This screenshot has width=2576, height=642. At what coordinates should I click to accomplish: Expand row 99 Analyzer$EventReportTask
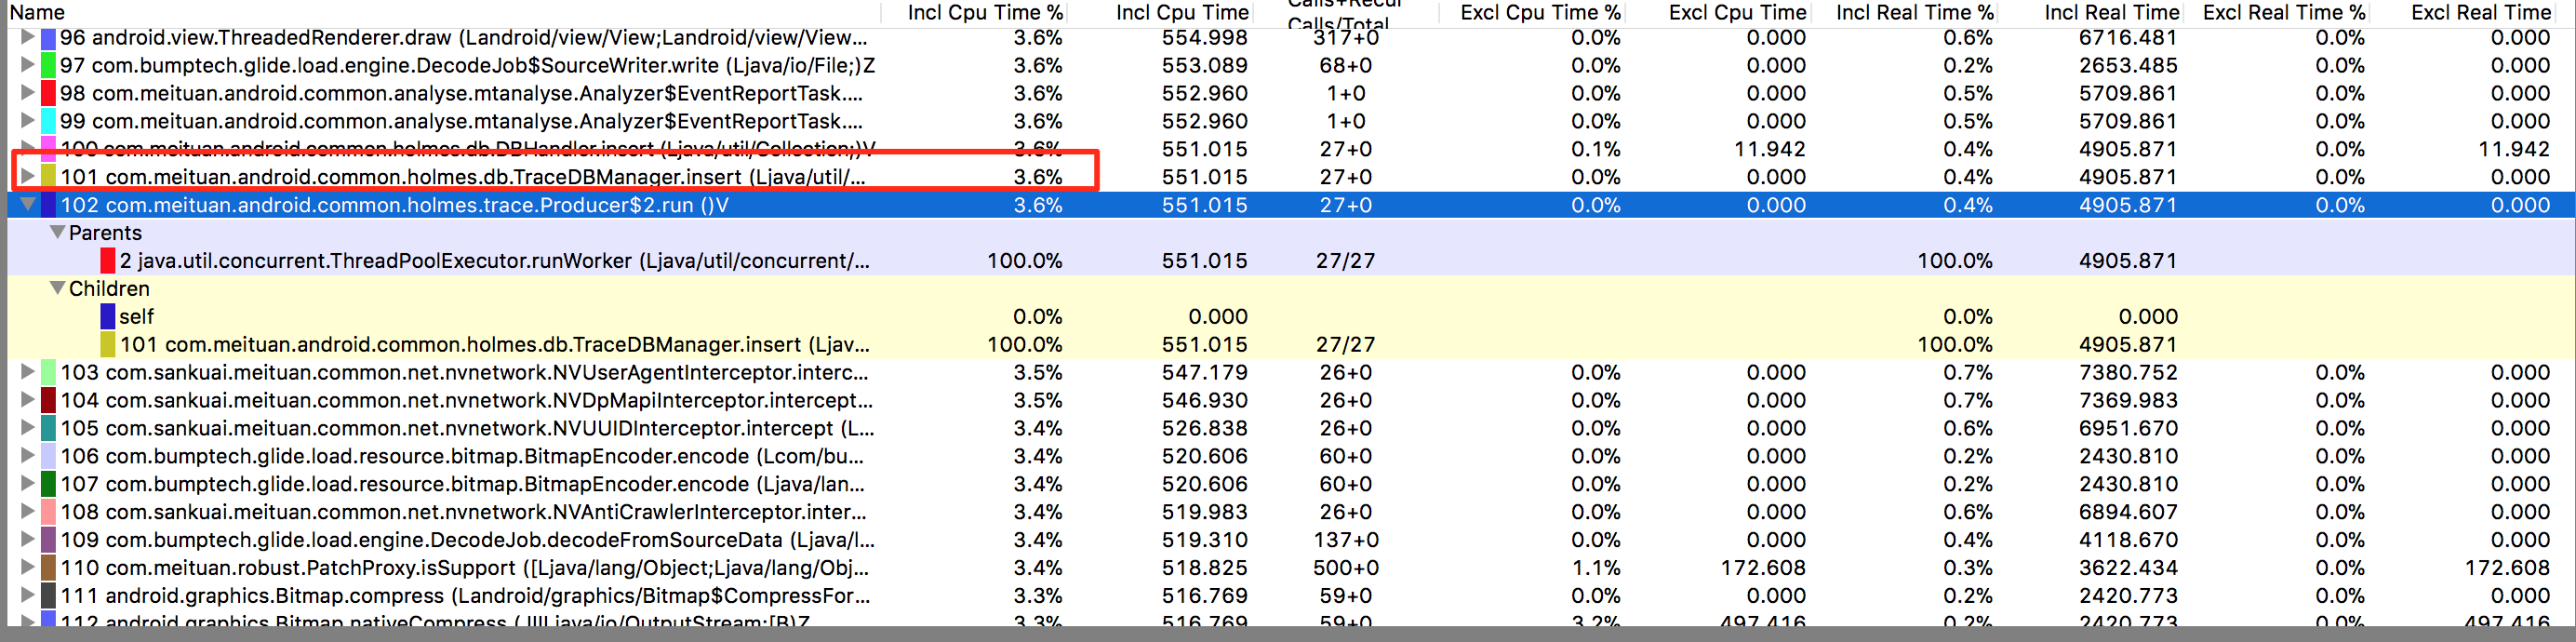point(27,121)
